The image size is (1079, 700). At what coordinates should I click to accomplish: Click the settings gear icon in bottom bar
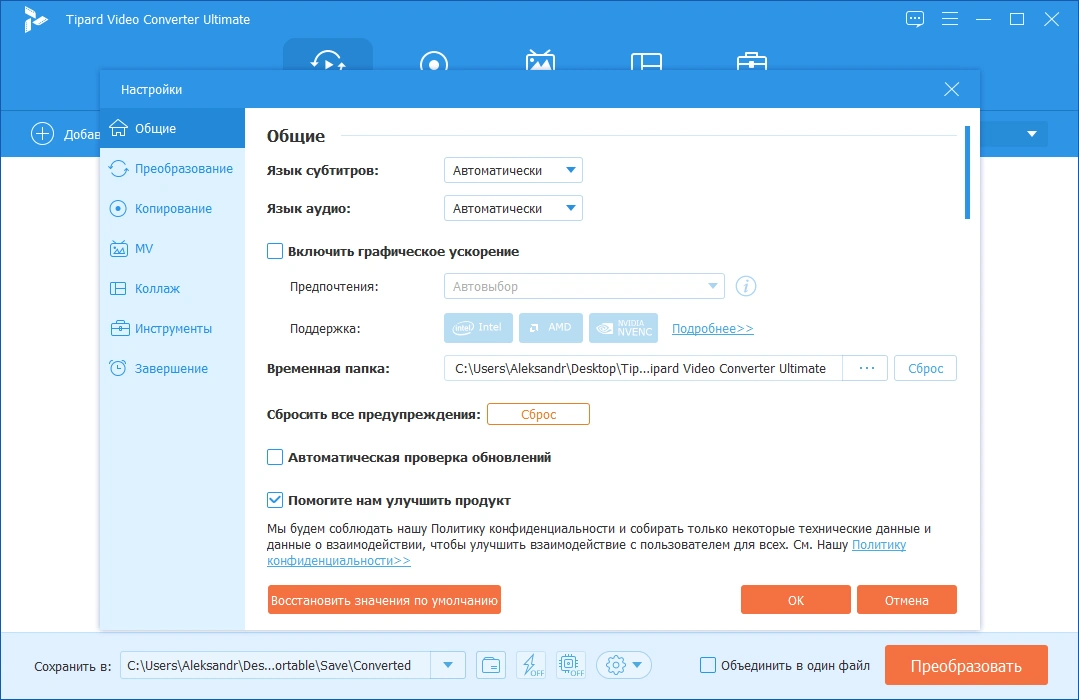tap(616, 665)
